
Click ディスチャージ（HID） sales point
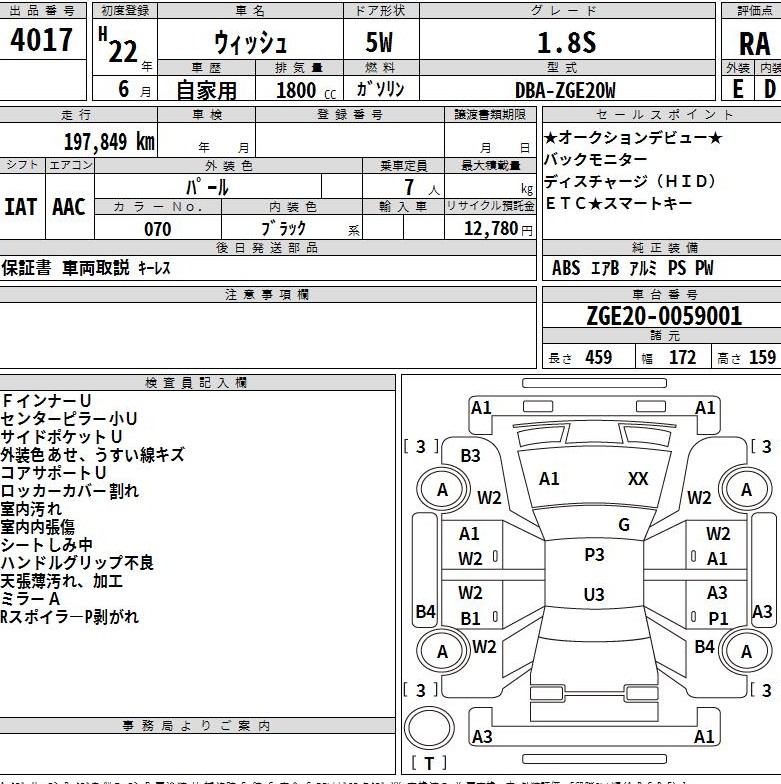click(x=630, y=181)
